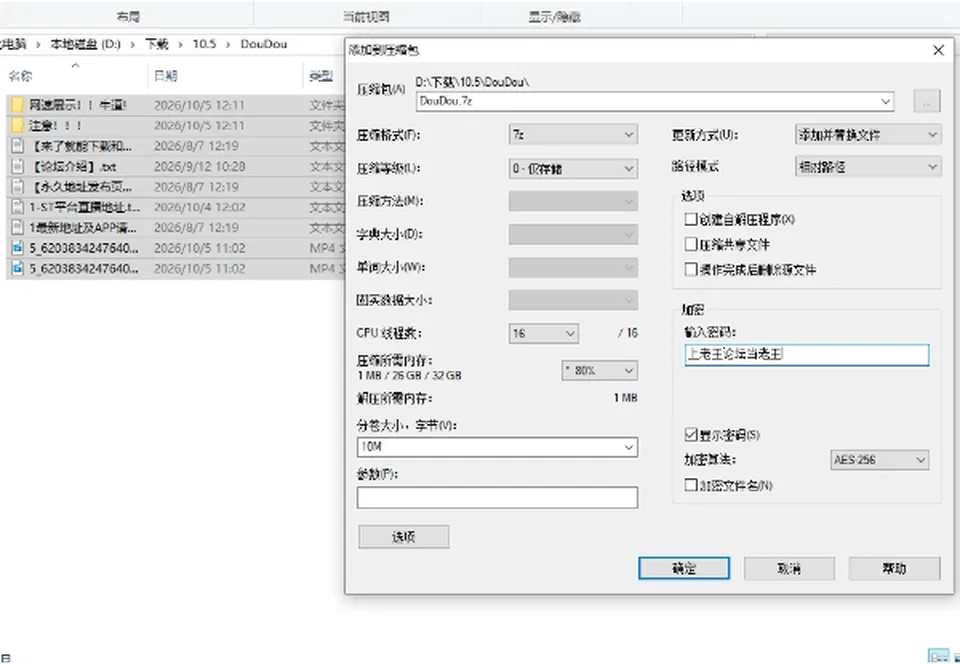Click the password input field
Viewport: 960px width, 664px height.
click(x=806, y=355)
